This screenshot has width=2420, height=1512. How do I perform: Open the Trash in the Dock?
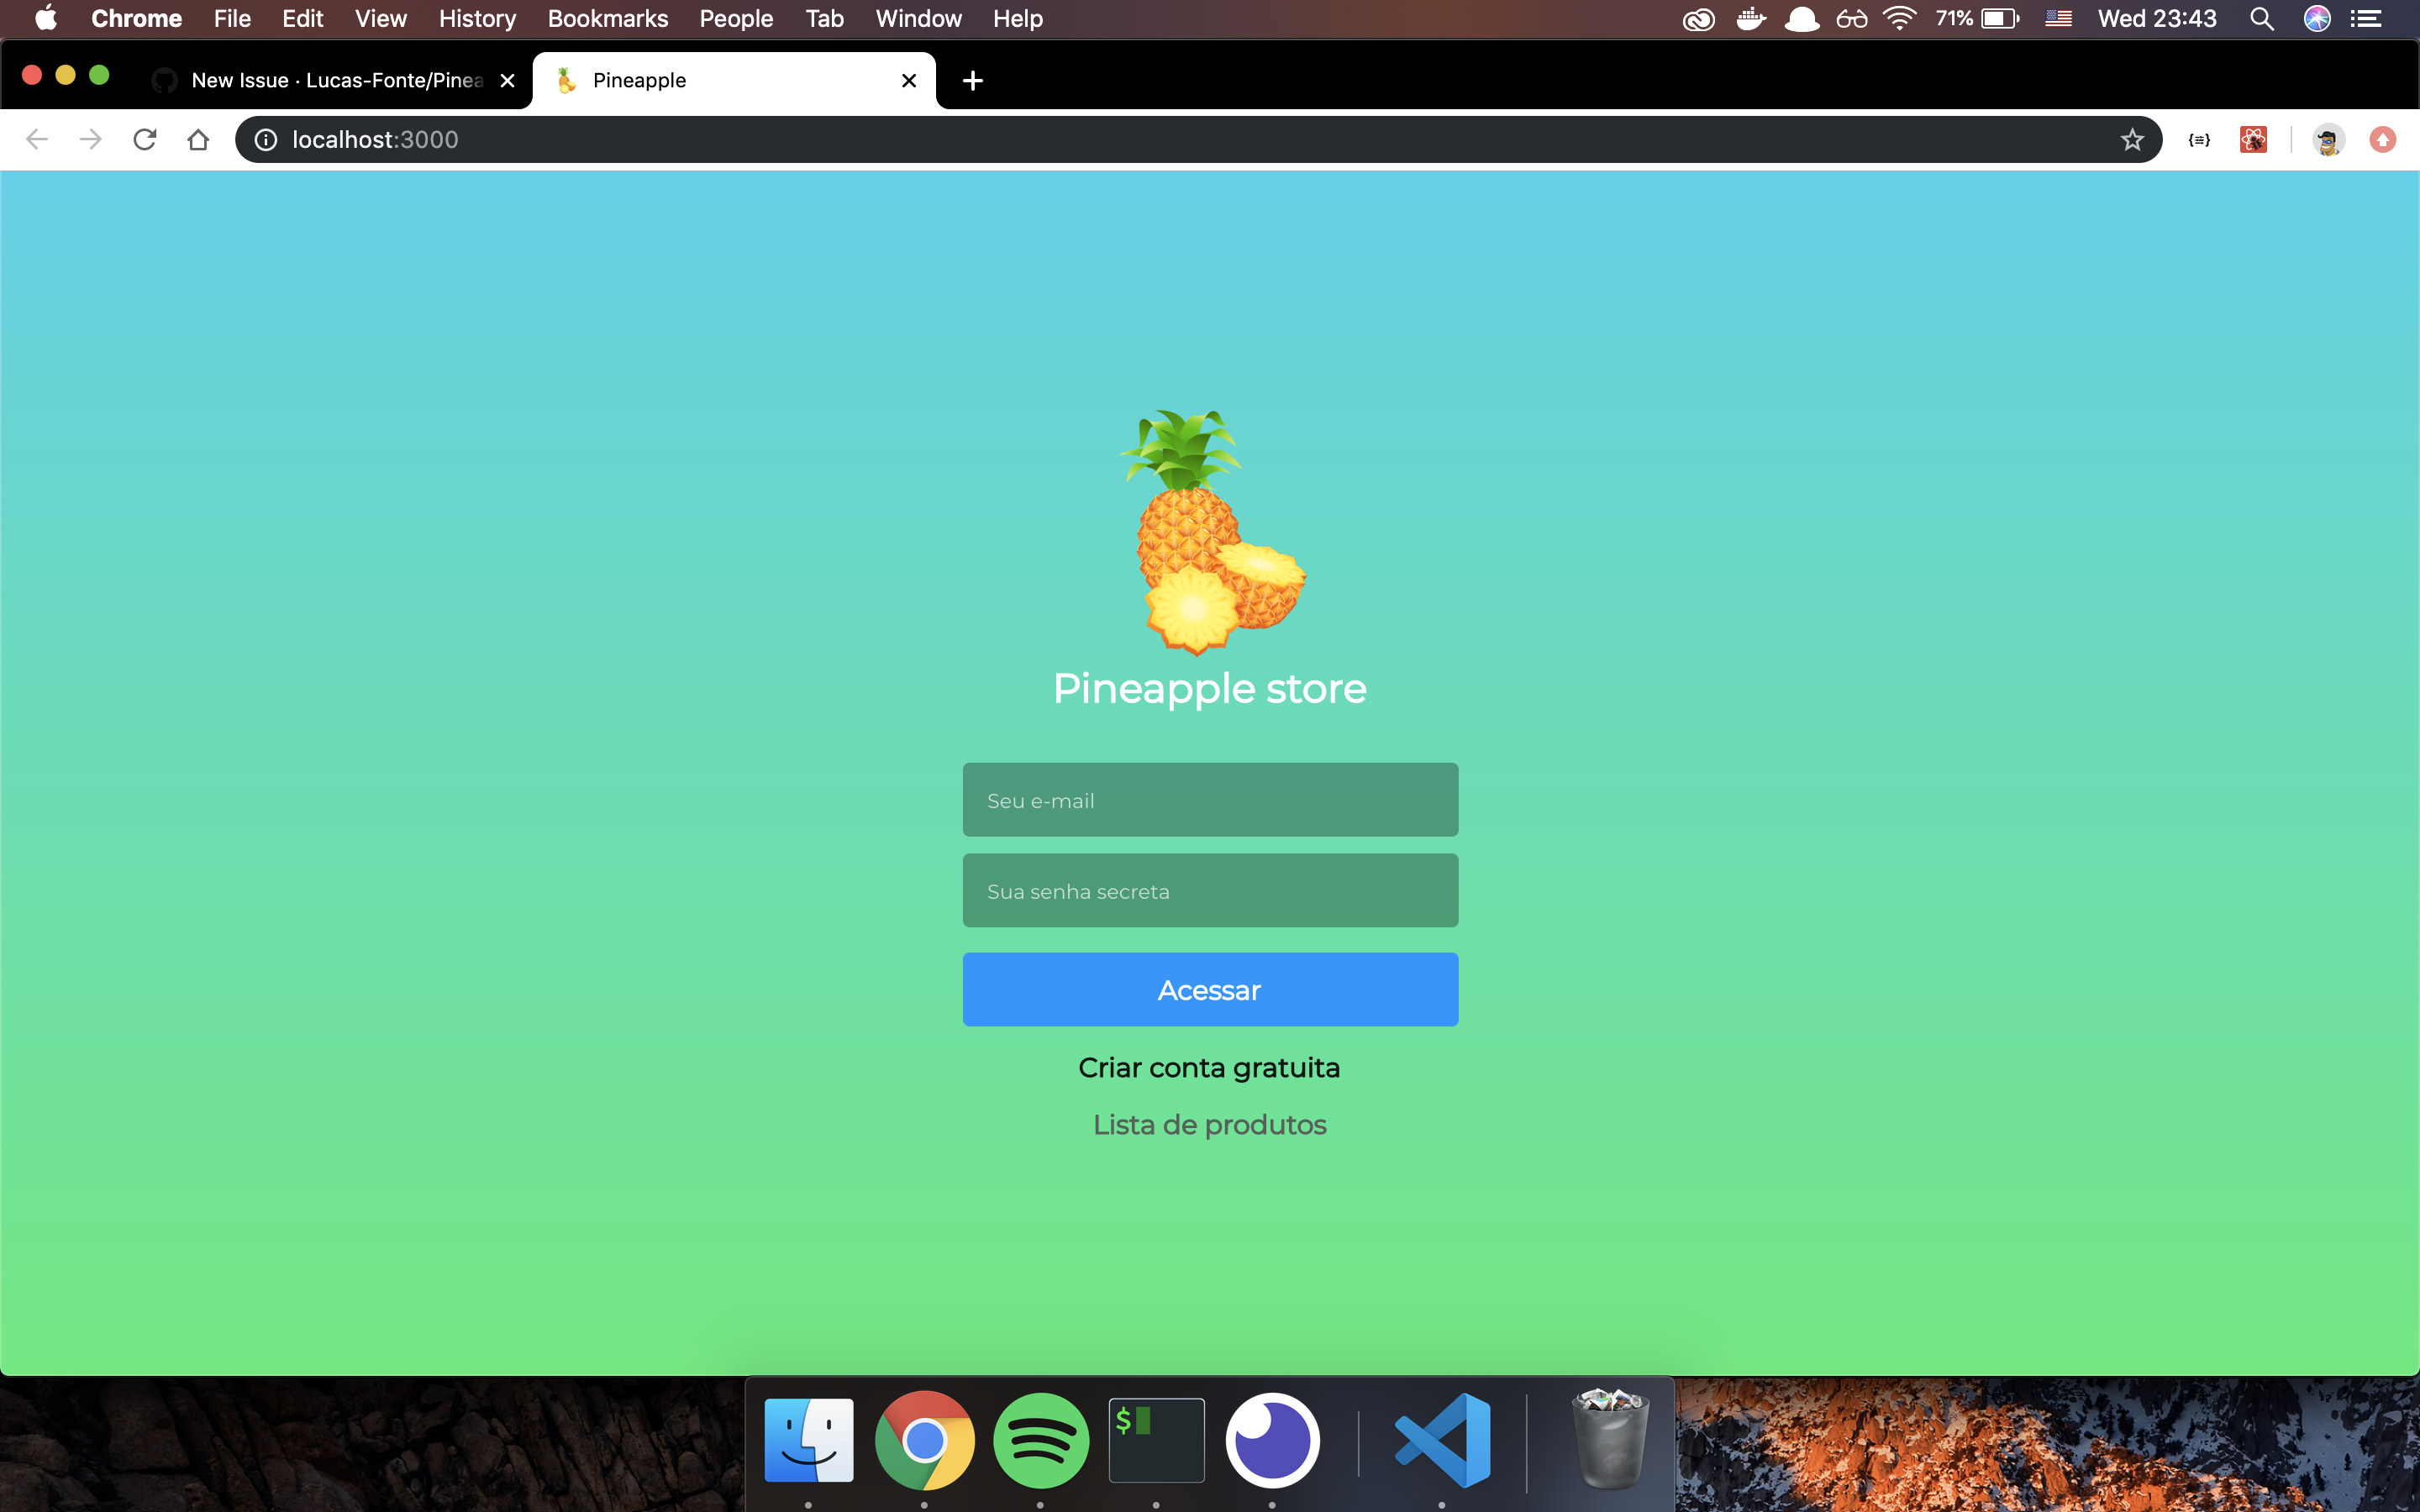(1610, 1438)
